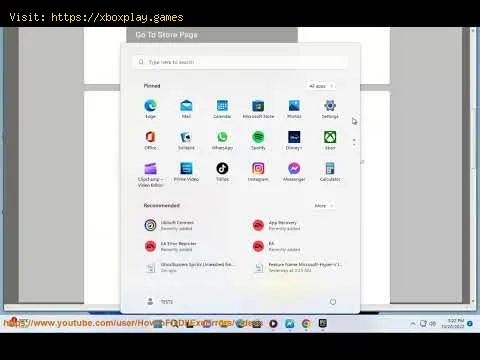Screen dimensions: 480x360
Task: Open the recommended EA app entry
Action: [277, 246]
